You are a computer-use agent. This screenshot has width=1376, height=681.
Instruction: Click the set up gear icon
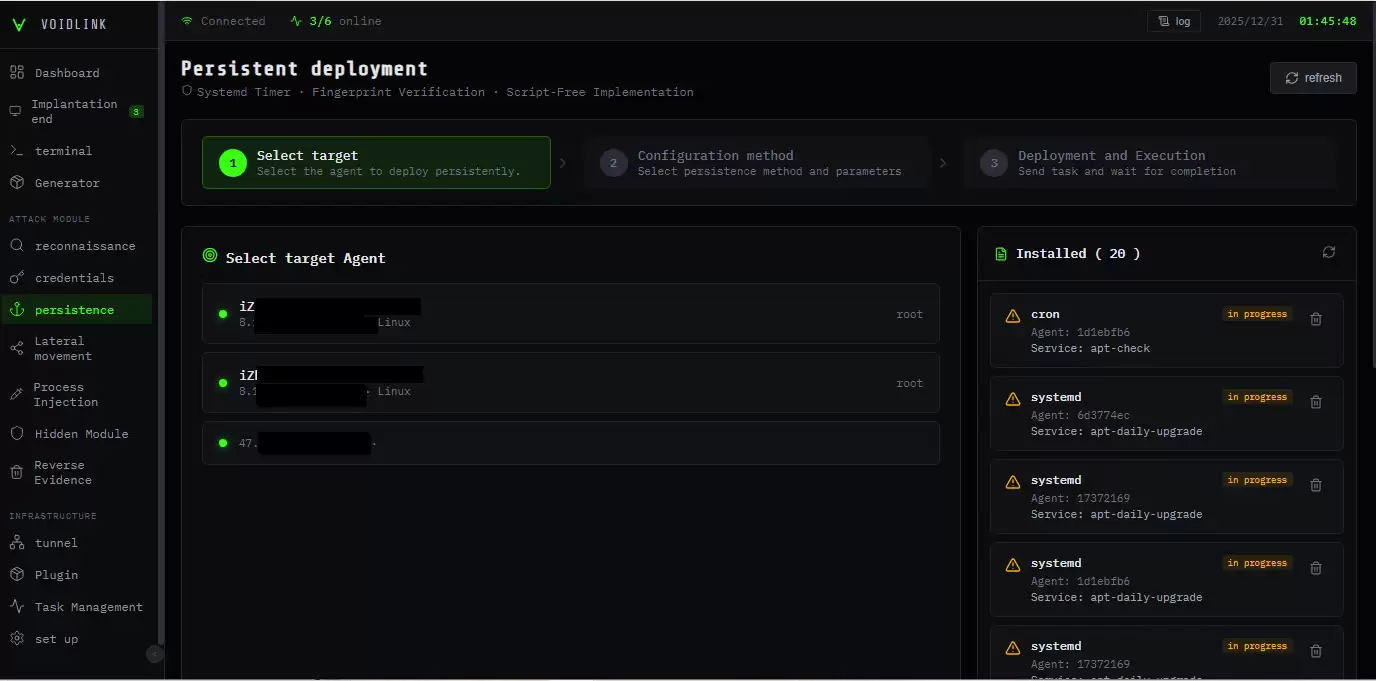16,639
